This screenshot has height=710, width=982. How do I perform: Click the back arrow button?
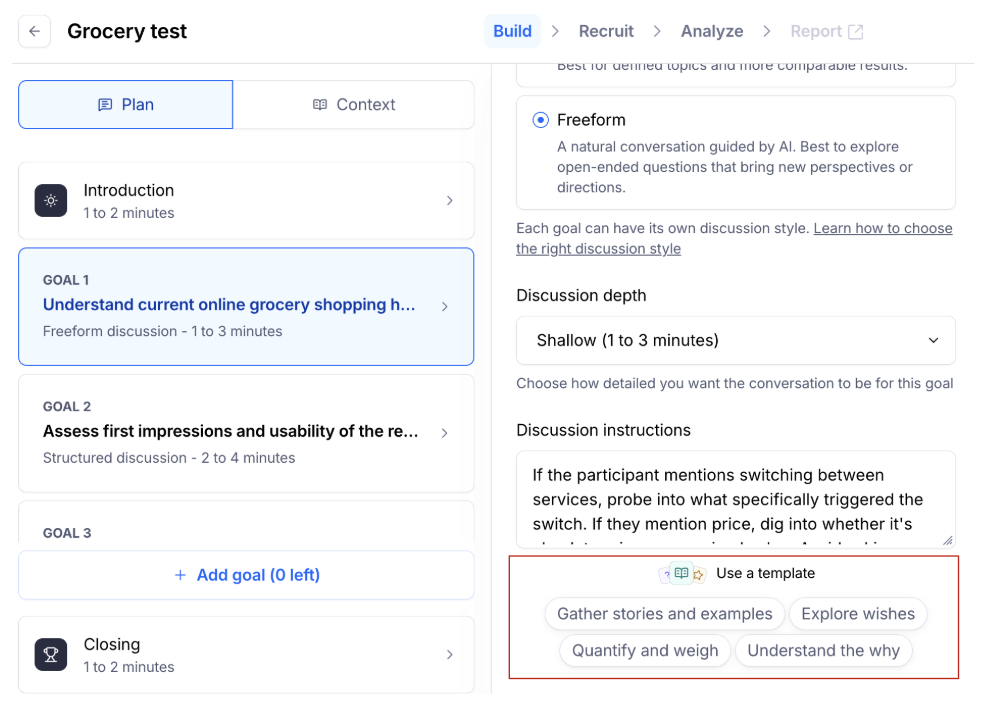[x=35, y=31]
